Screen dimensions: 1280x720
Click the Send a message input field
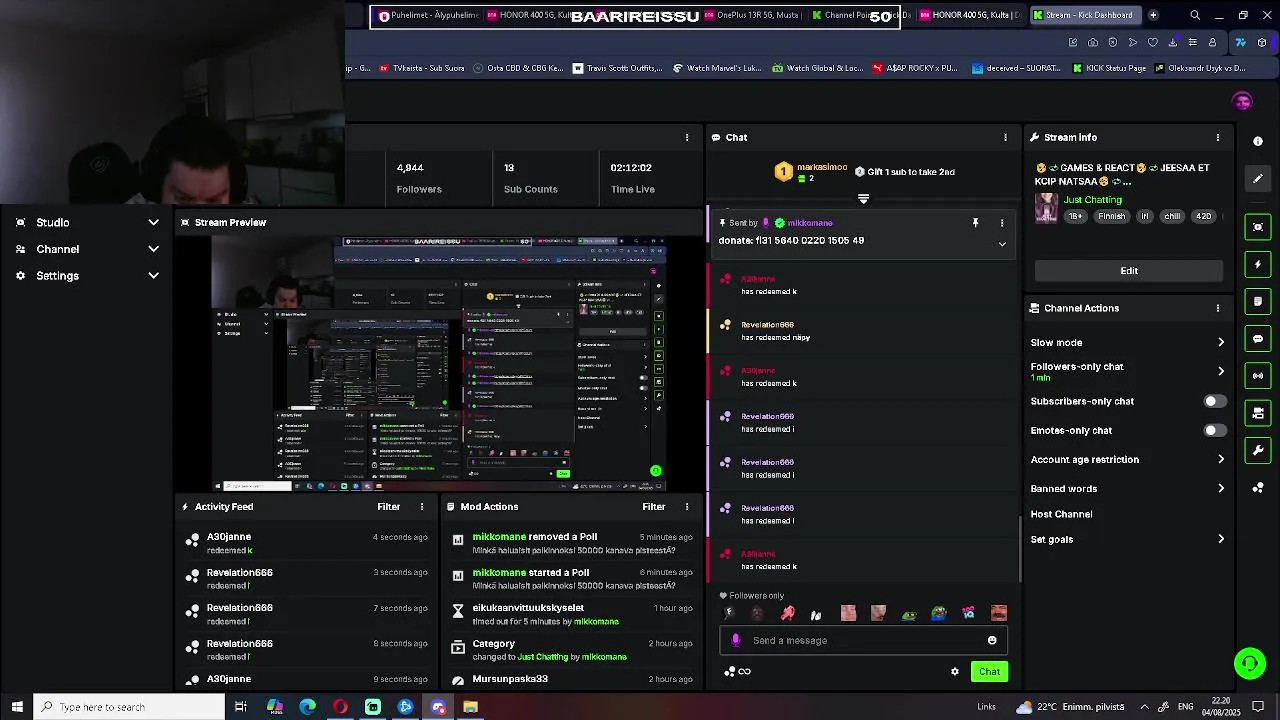(x=866, y=640)
